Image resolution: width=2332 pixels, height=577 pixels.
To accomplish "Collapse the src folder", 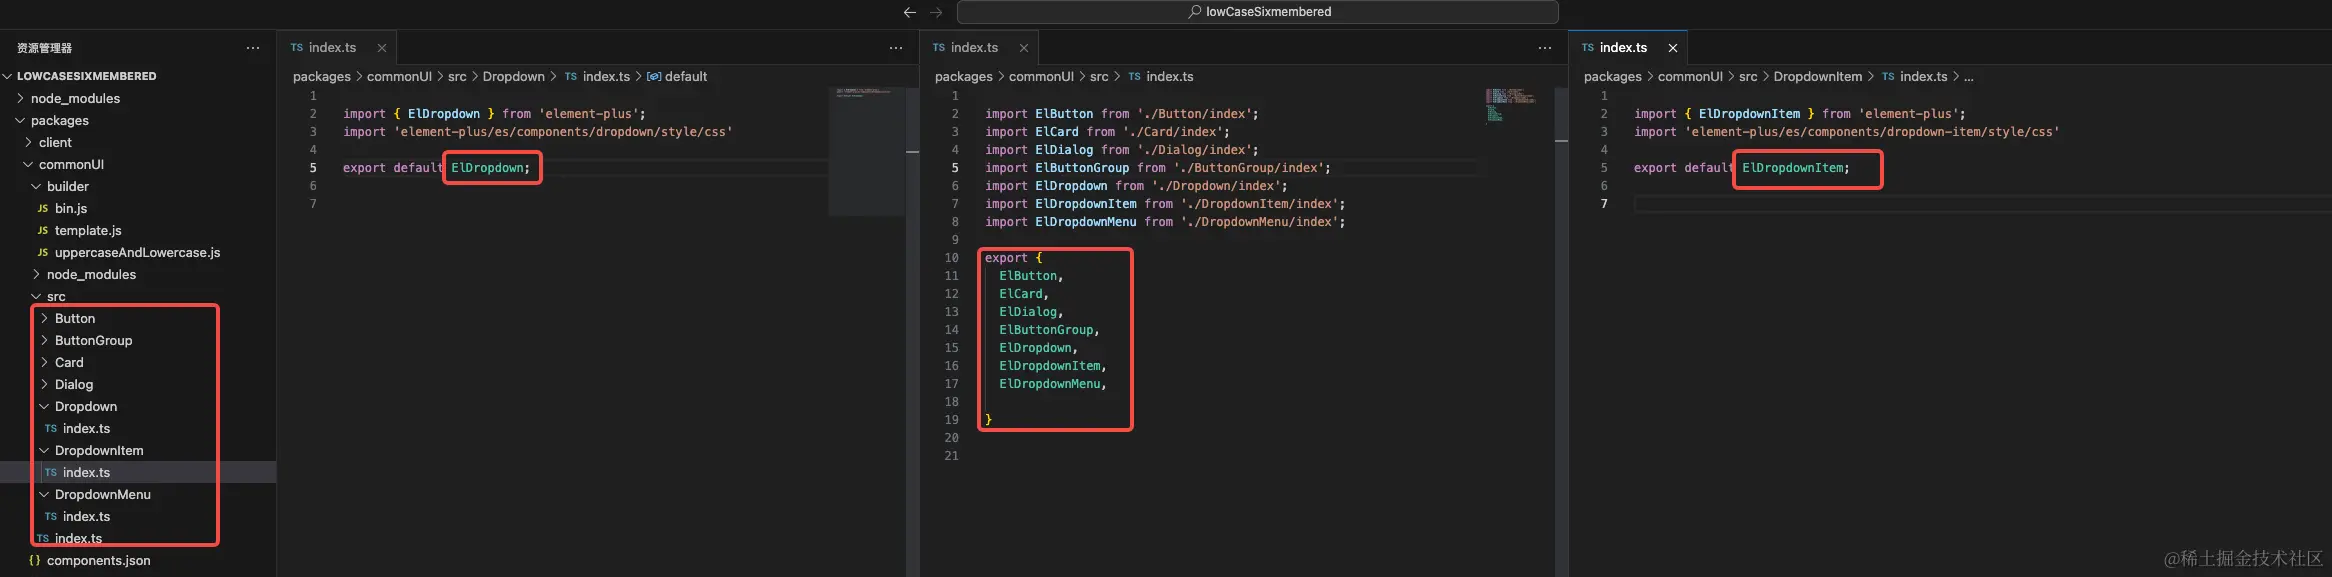I will (138, 296).
